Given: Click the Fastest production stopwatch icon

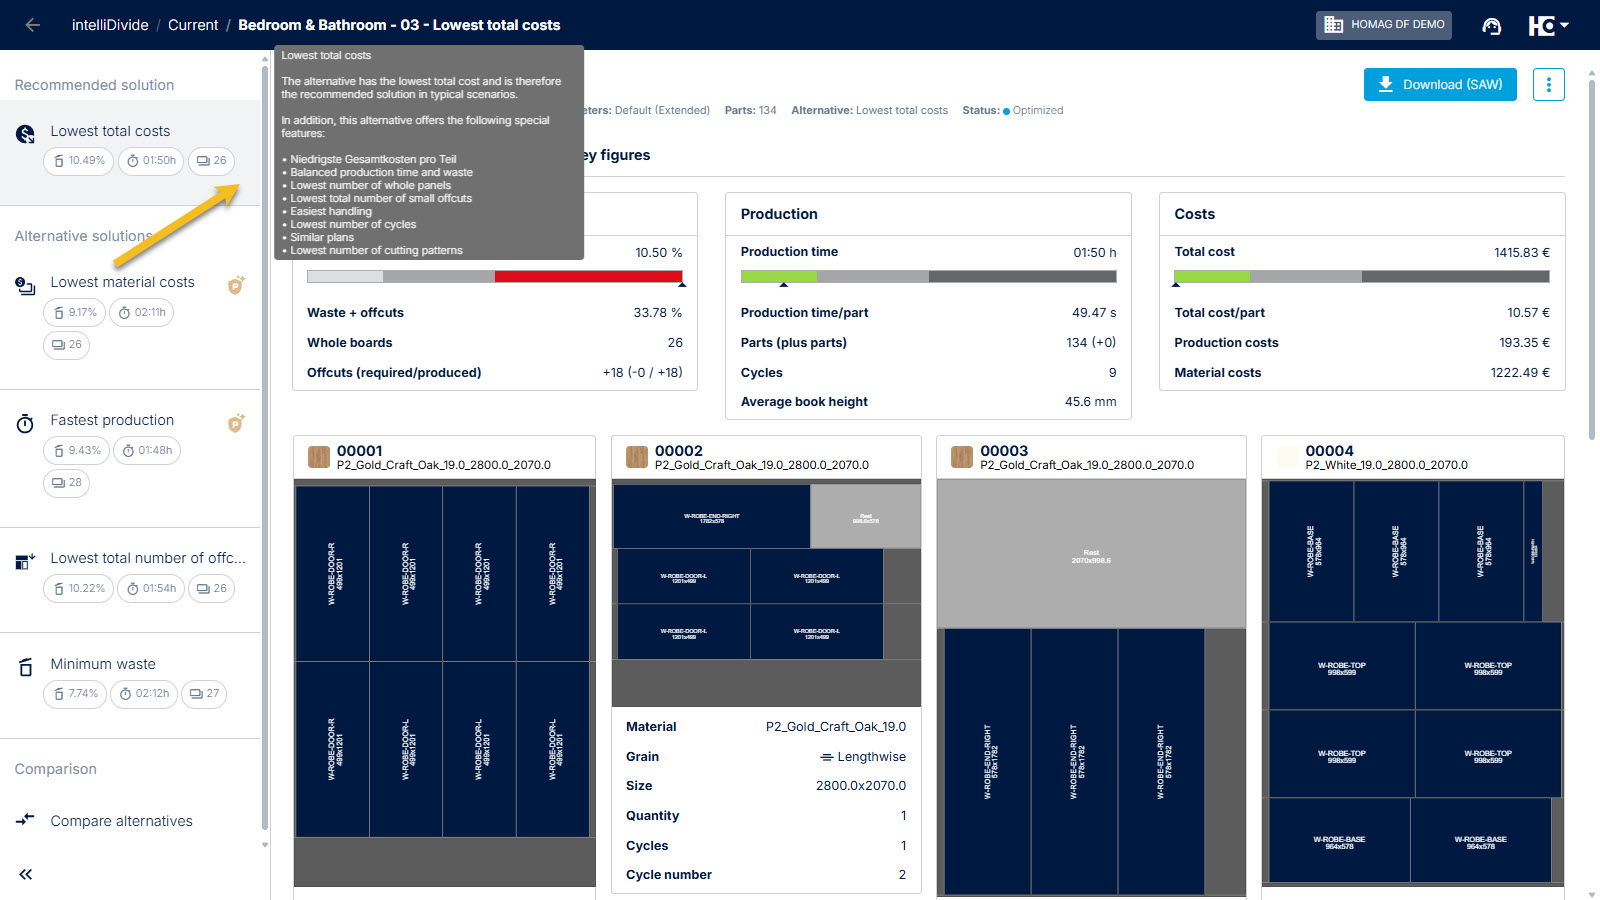Looking at the screenshot, I should click(x=26, y=424).
